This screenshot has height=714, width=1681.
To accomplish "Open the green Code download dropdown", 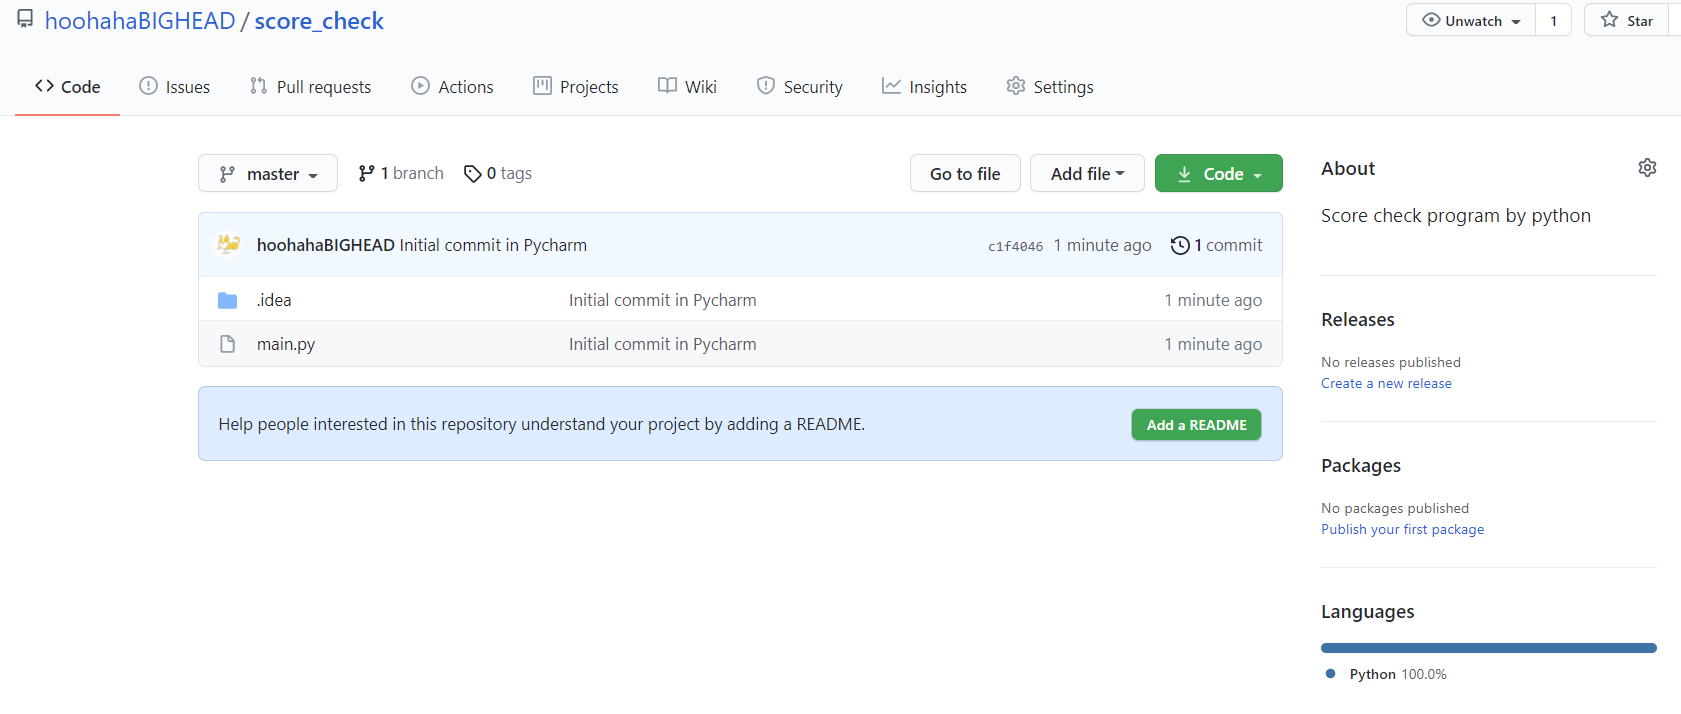I will click(x=1219, y=173).
